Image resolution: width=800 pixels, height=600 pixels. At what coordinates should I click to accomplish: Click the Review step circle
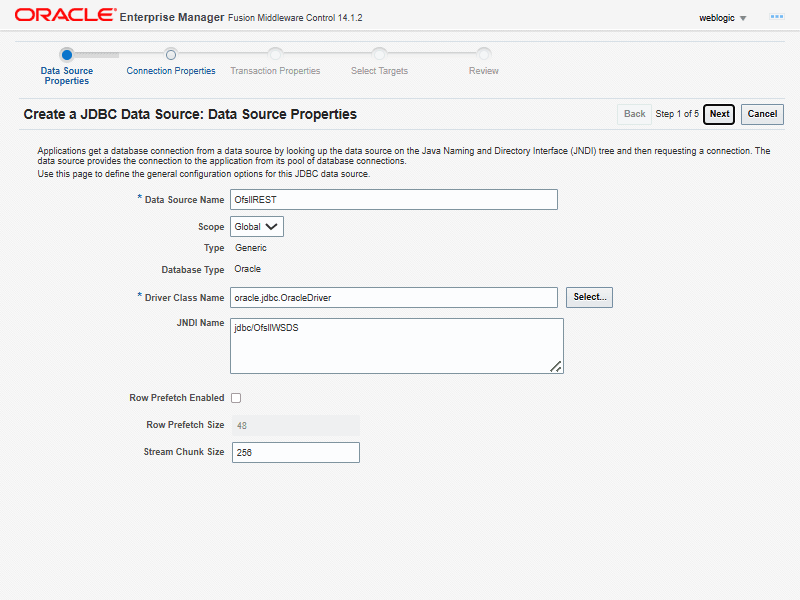483,55
